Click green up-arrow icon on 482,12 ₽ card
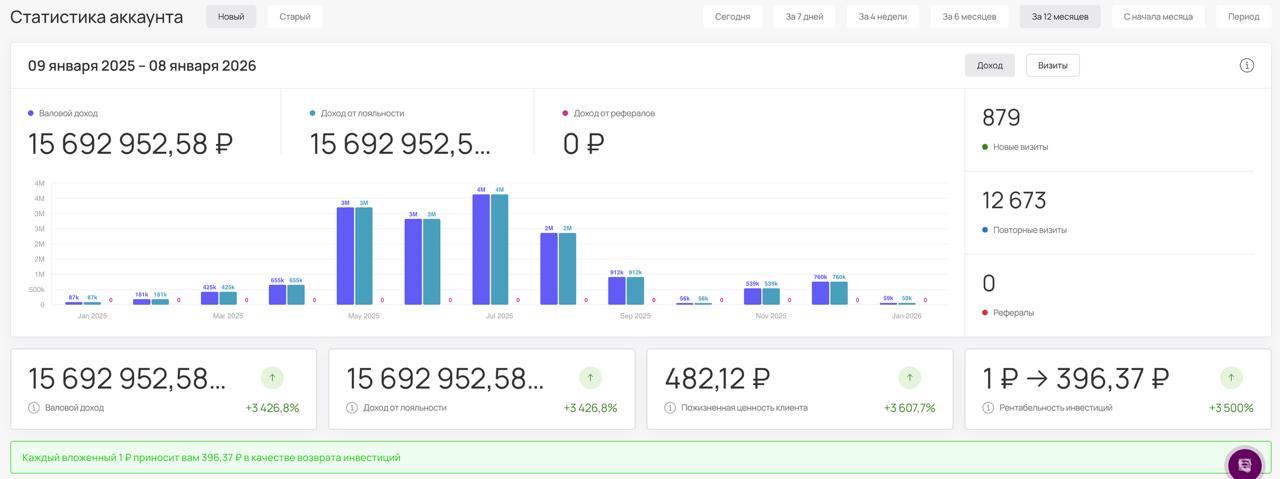1280x479 pixels. [909, 378]
